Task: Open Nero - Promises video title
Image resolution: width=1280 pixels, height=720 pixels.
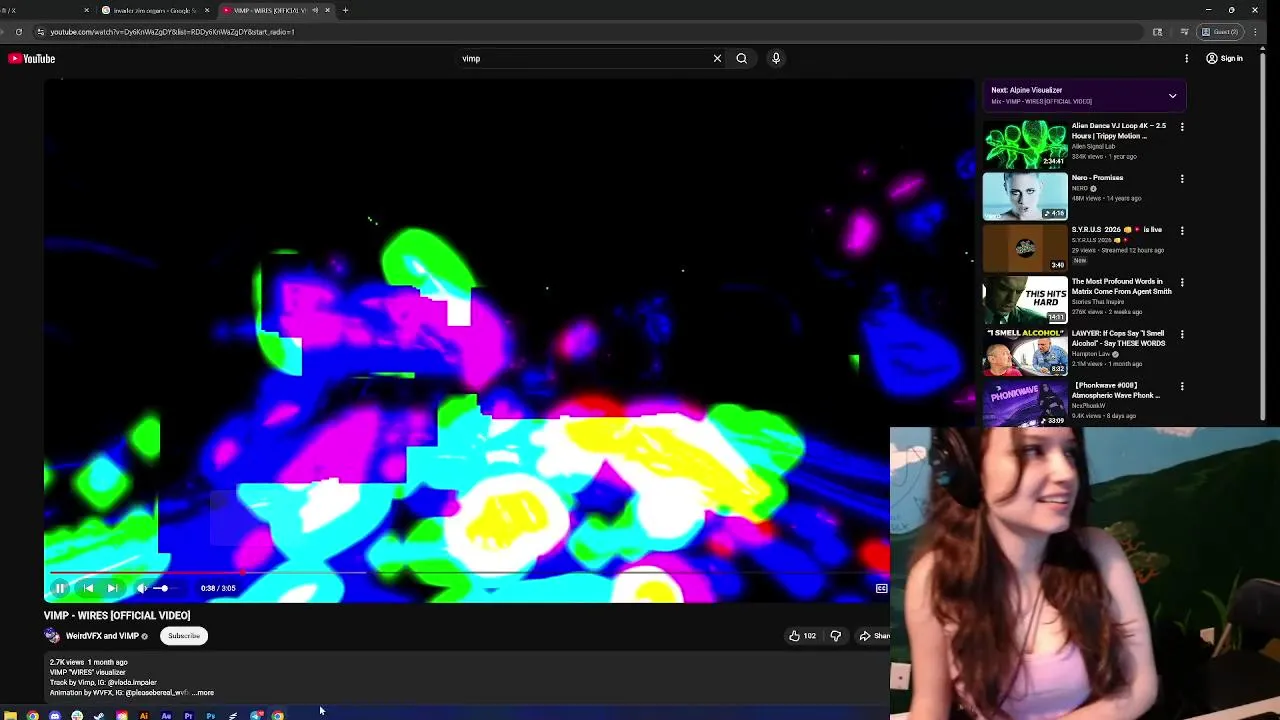Action: click(x=1097, y=178)
